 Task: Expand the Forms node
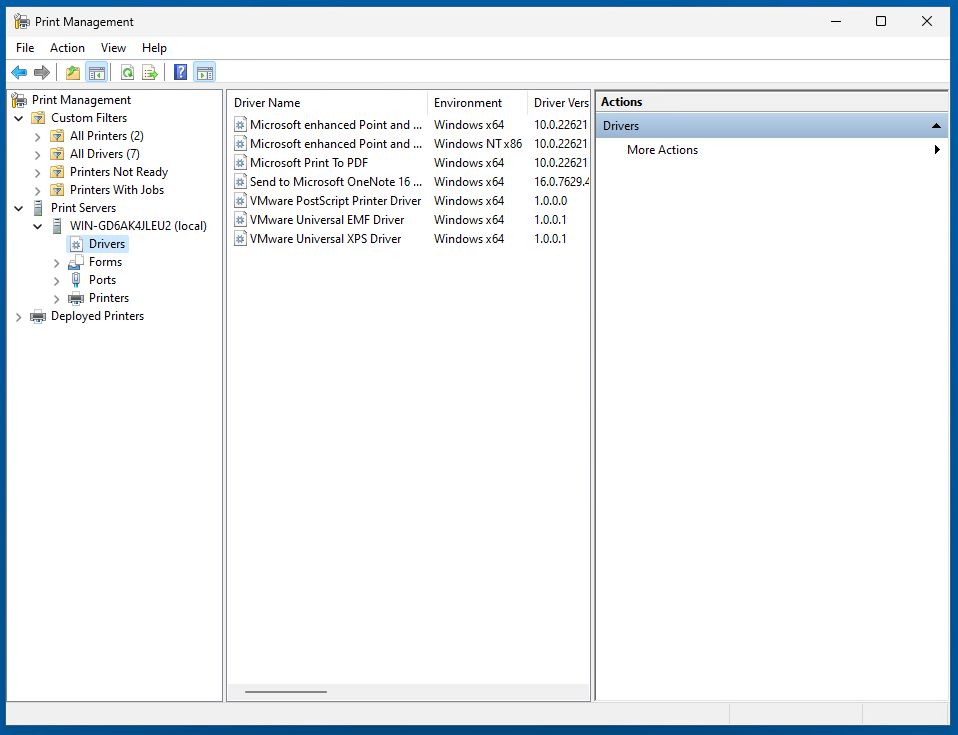(57, 263)
